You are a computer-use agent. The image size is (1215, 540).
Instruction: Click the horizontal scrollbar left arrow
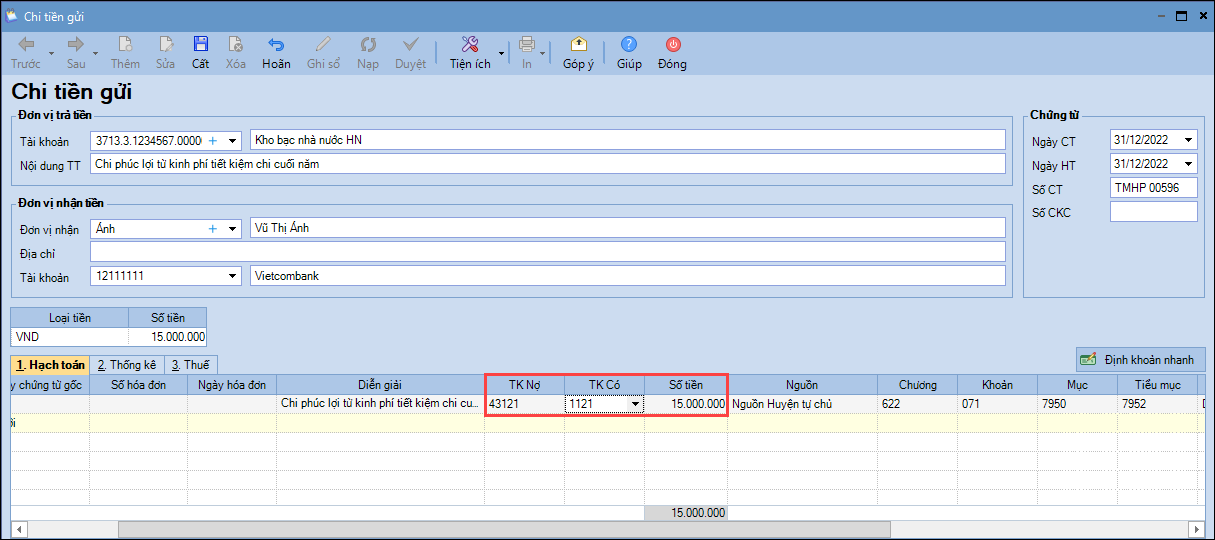pyautogui.click(x=19, y=529)
